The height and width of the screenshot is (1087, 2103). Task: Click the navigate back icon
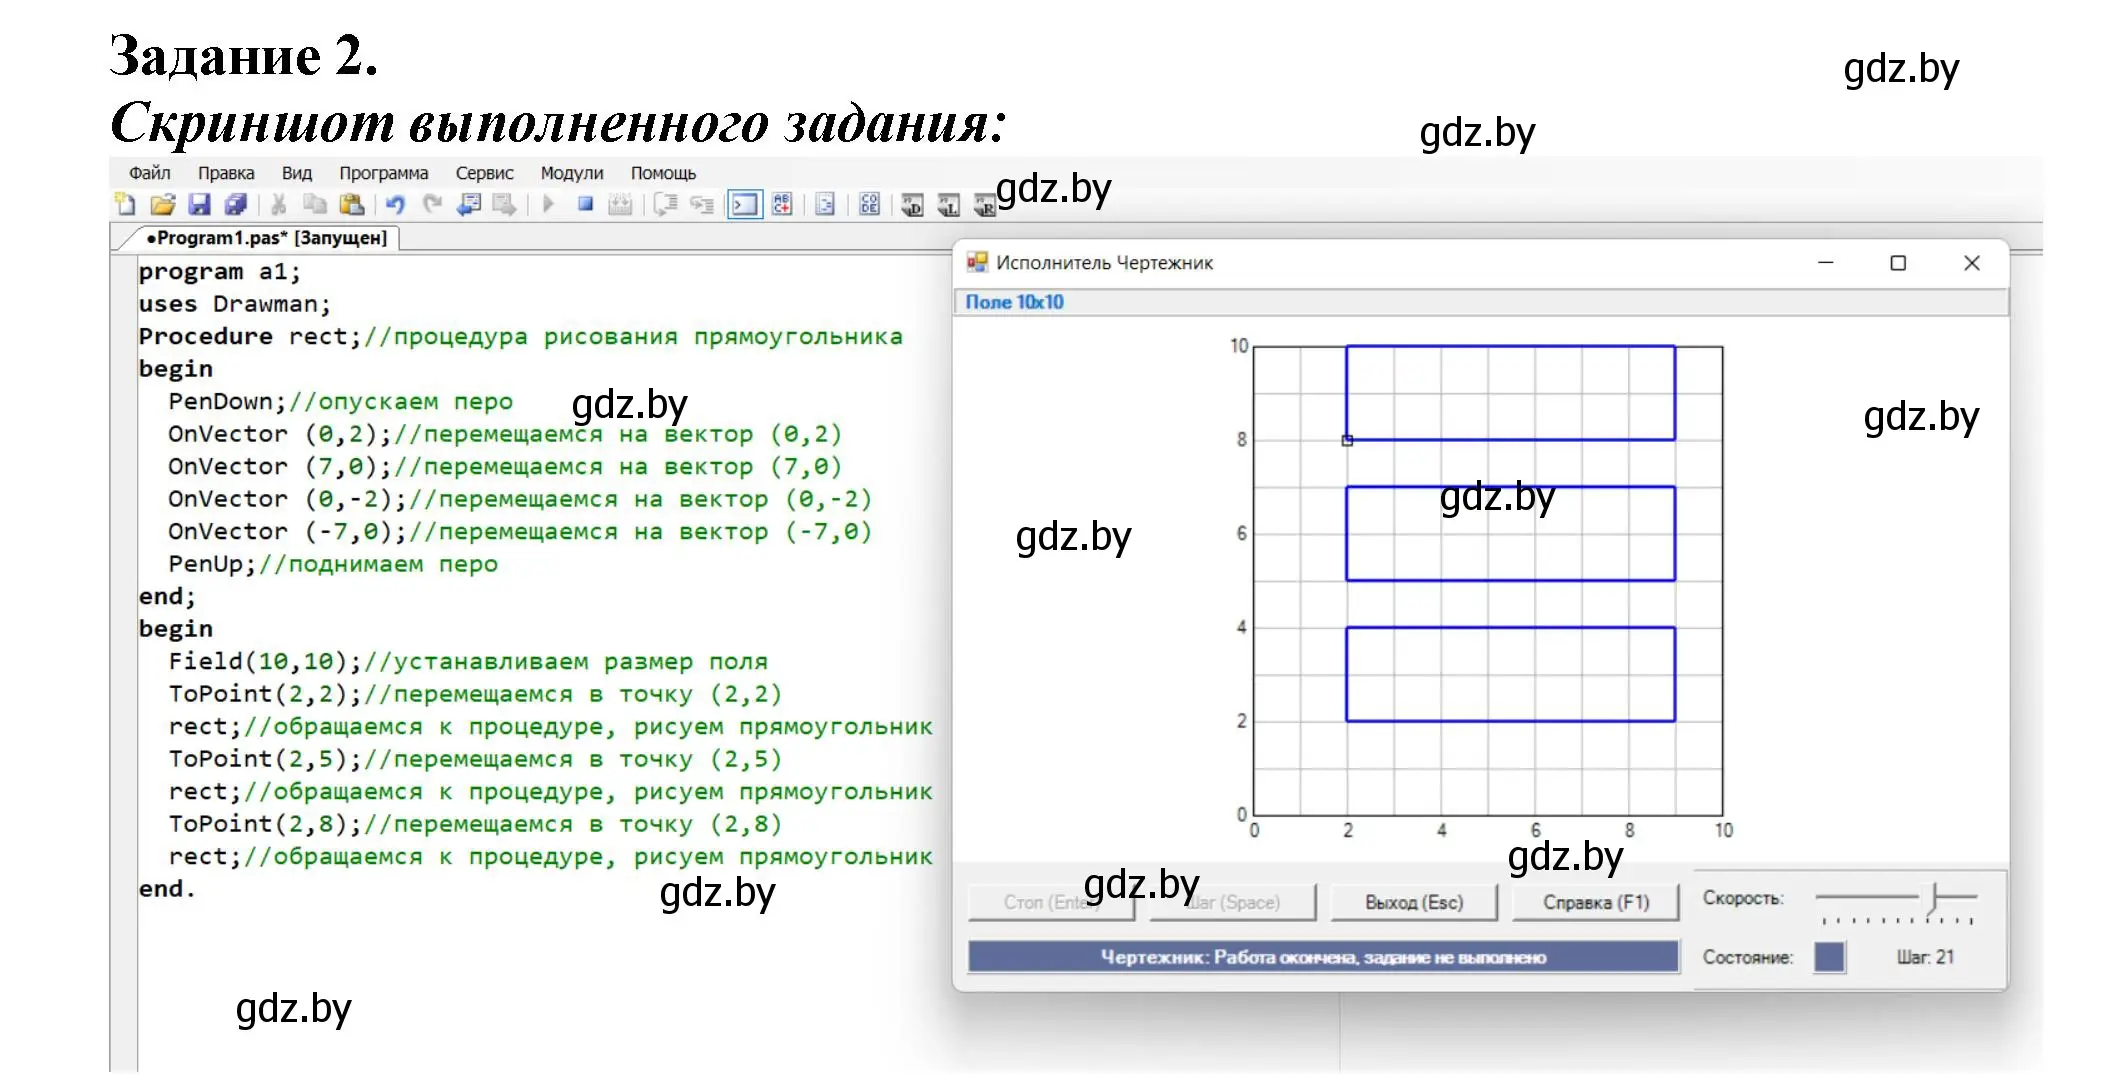click(468, 205)
